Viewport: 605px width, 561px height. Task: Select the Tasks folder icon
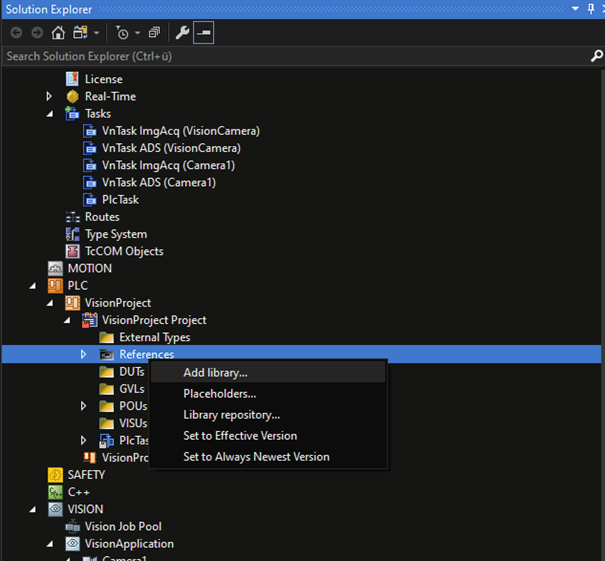(x=72, y=113)
